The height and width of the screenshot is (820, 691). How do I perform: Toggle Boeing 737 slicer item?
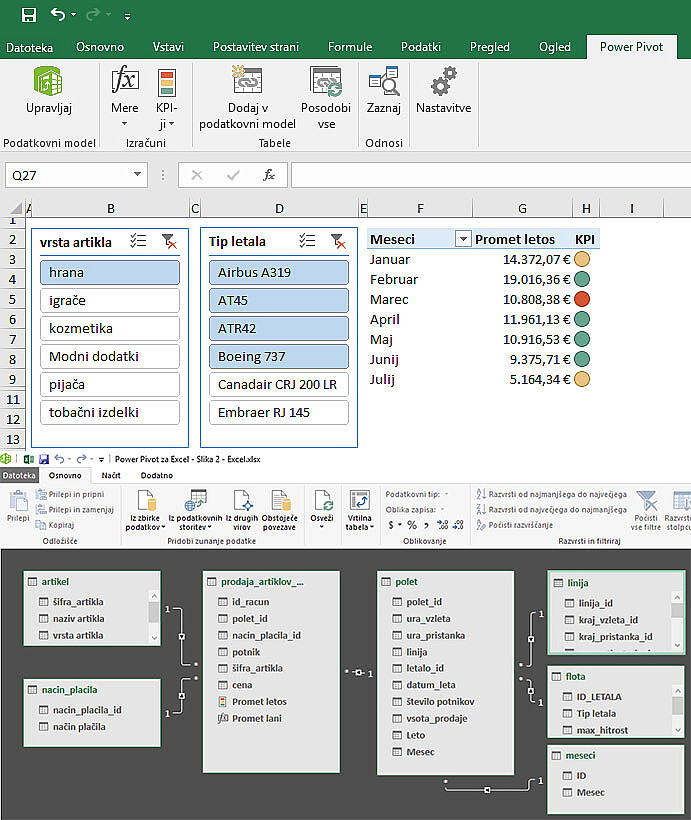tap(279, 357)
